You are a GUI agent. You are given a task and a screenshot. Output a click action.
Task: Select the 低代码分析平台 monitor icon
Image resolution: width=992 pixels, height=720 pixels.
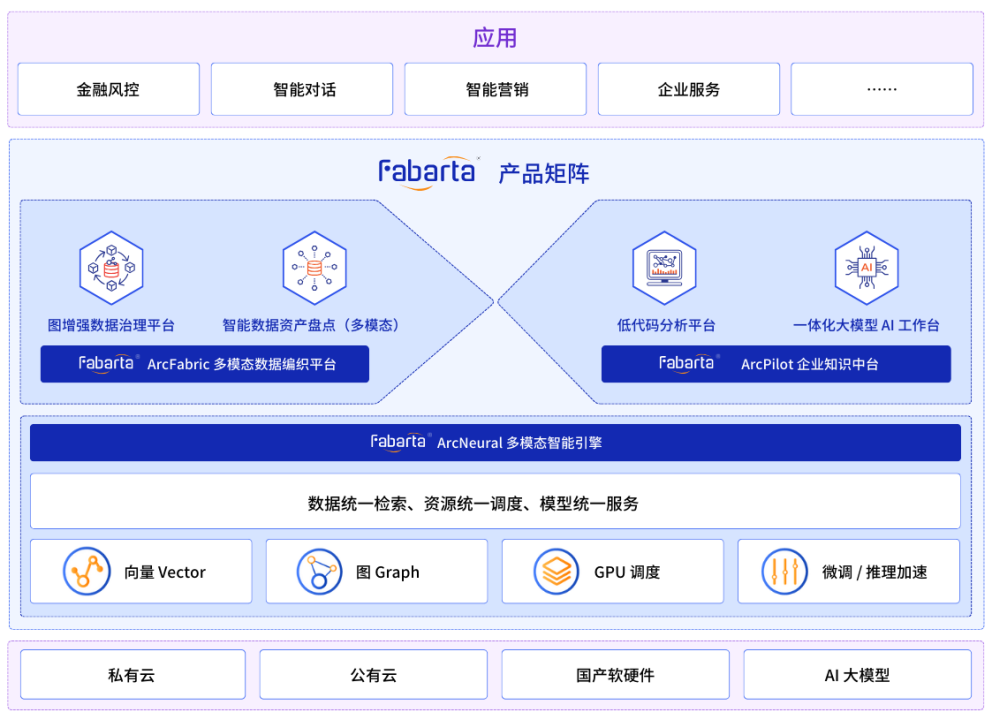(664, 268)
